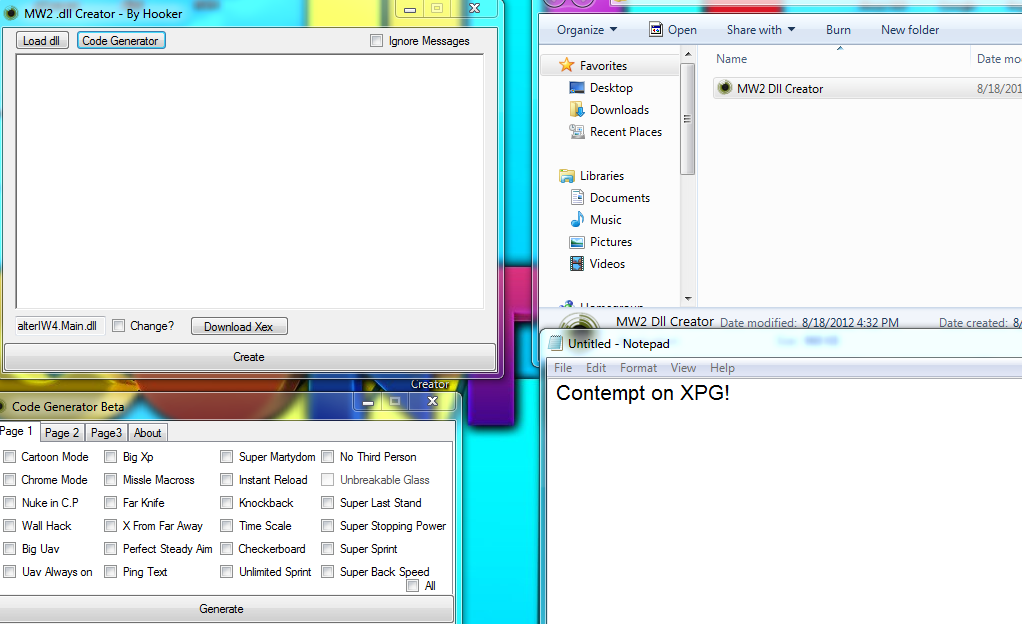Screen dimensions: 1022x624
Task: Enable Unlimited Sprint checkbox
Action: pos(226,572)
